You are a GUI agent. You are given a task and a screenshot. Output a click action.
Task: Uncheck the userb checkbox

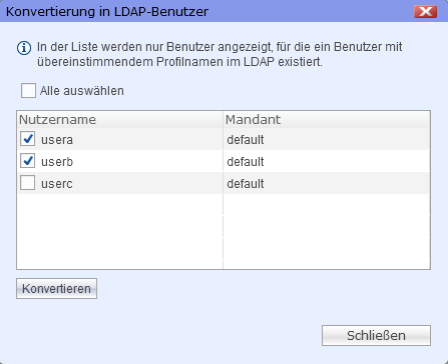(x=28, y=161)
